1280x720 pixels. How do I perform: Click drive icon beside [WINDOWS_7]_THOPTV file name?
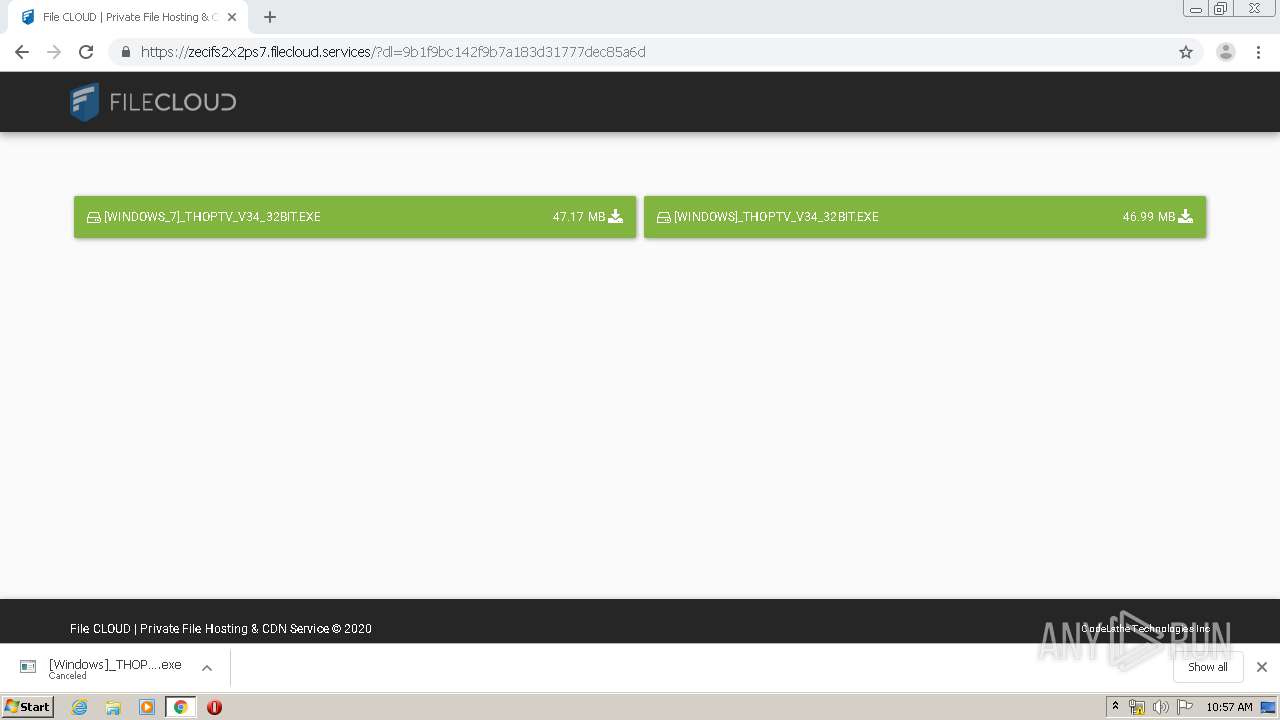pyautogui.click(x=94, y=217)
